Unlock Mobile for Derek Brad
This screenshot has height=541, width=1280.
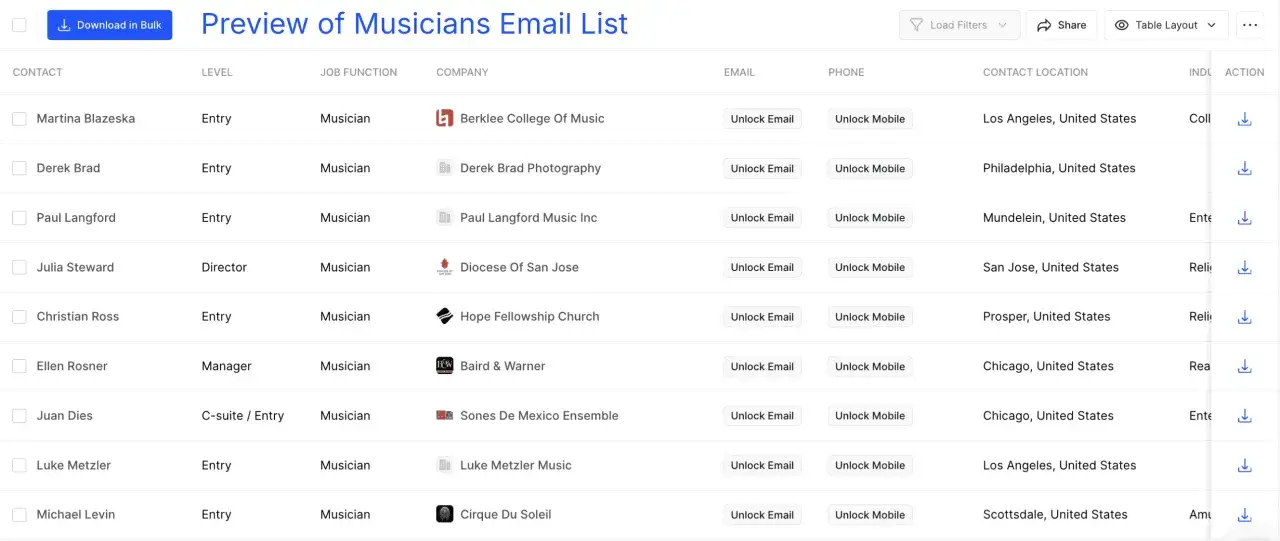(870, 168)
